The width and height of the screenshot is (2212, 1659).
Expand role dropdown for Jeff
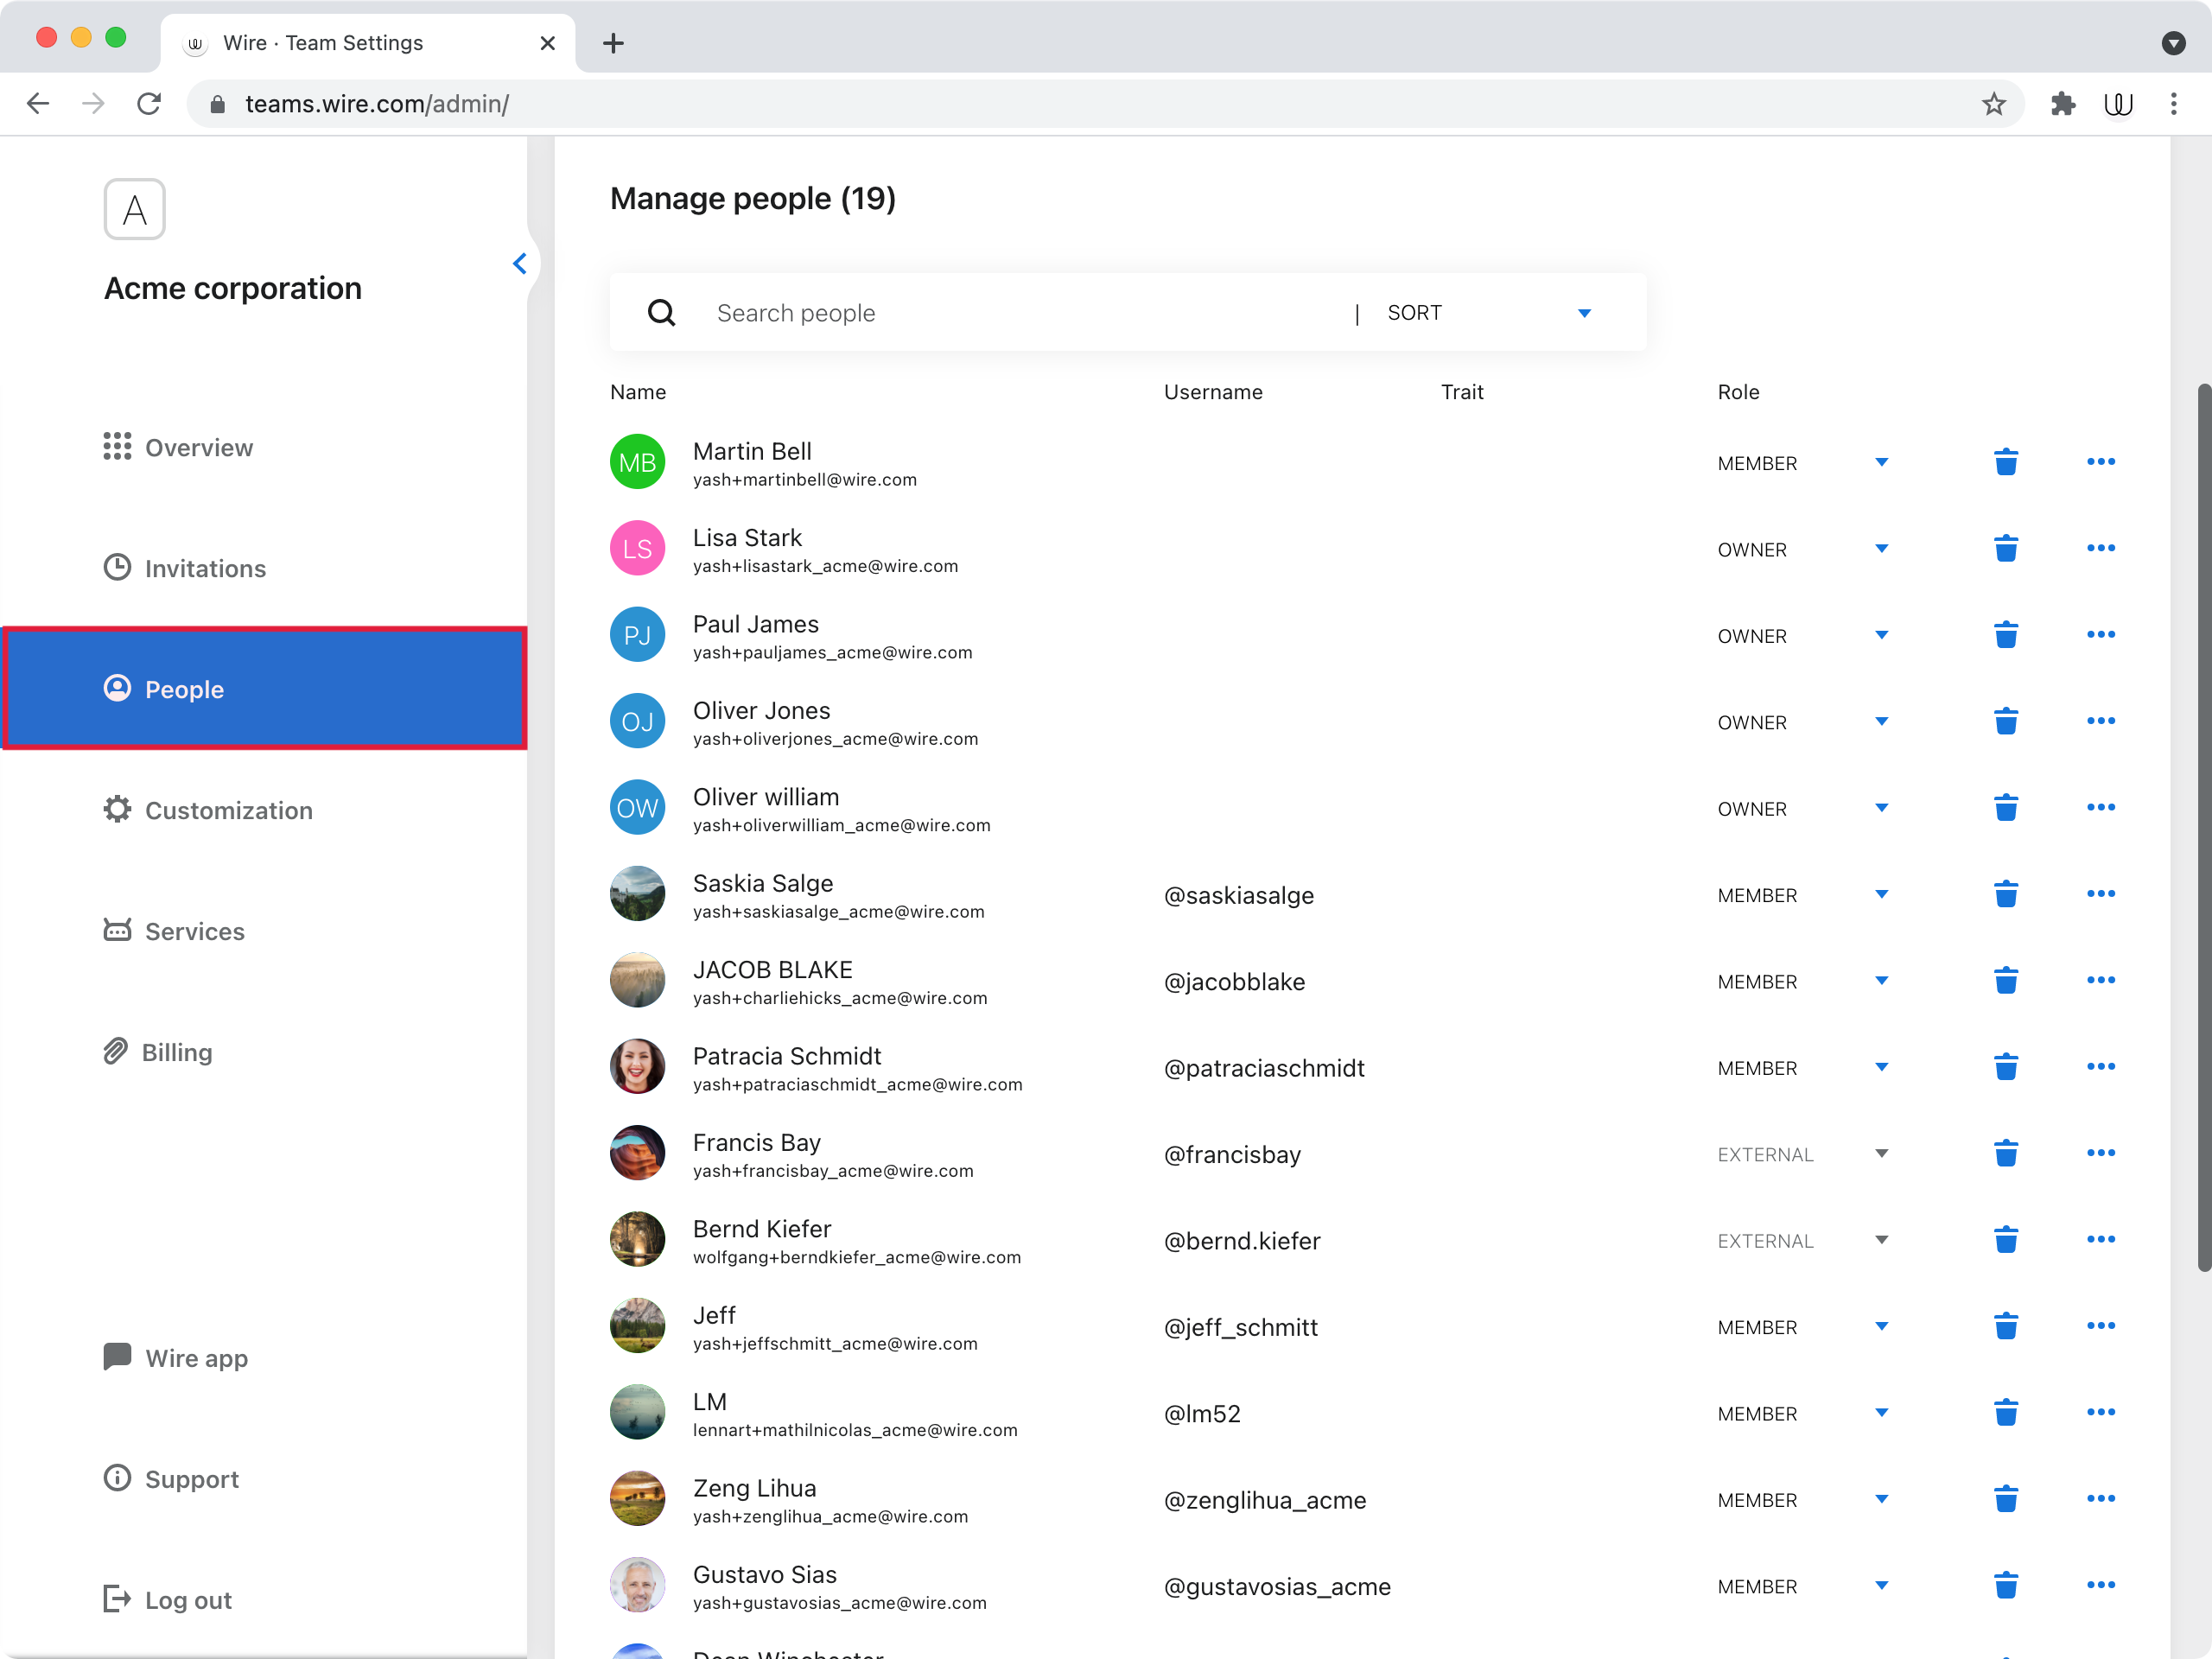1881,1326
